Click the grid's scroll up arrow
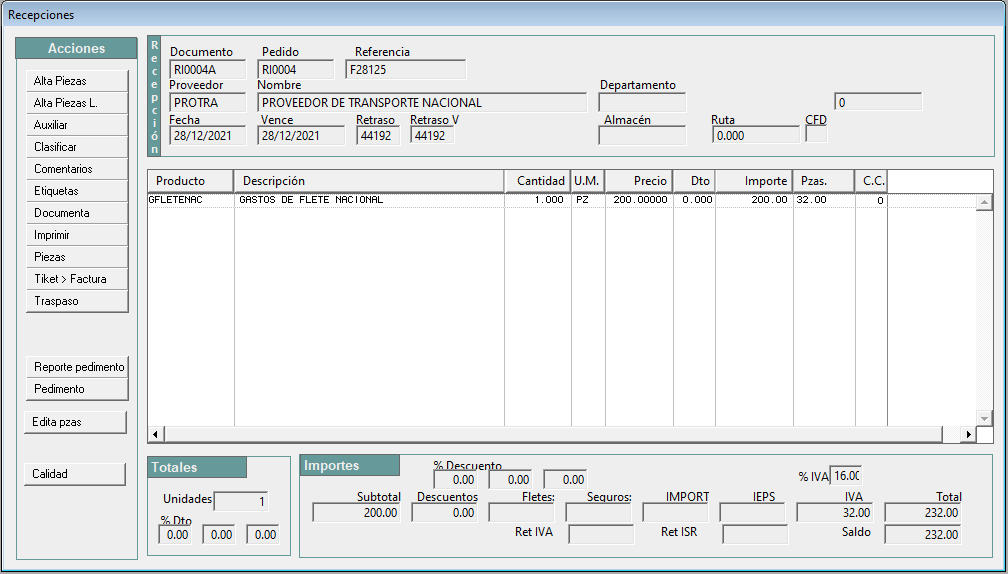This screenshot has width=1008, height=574. (984, 202)
